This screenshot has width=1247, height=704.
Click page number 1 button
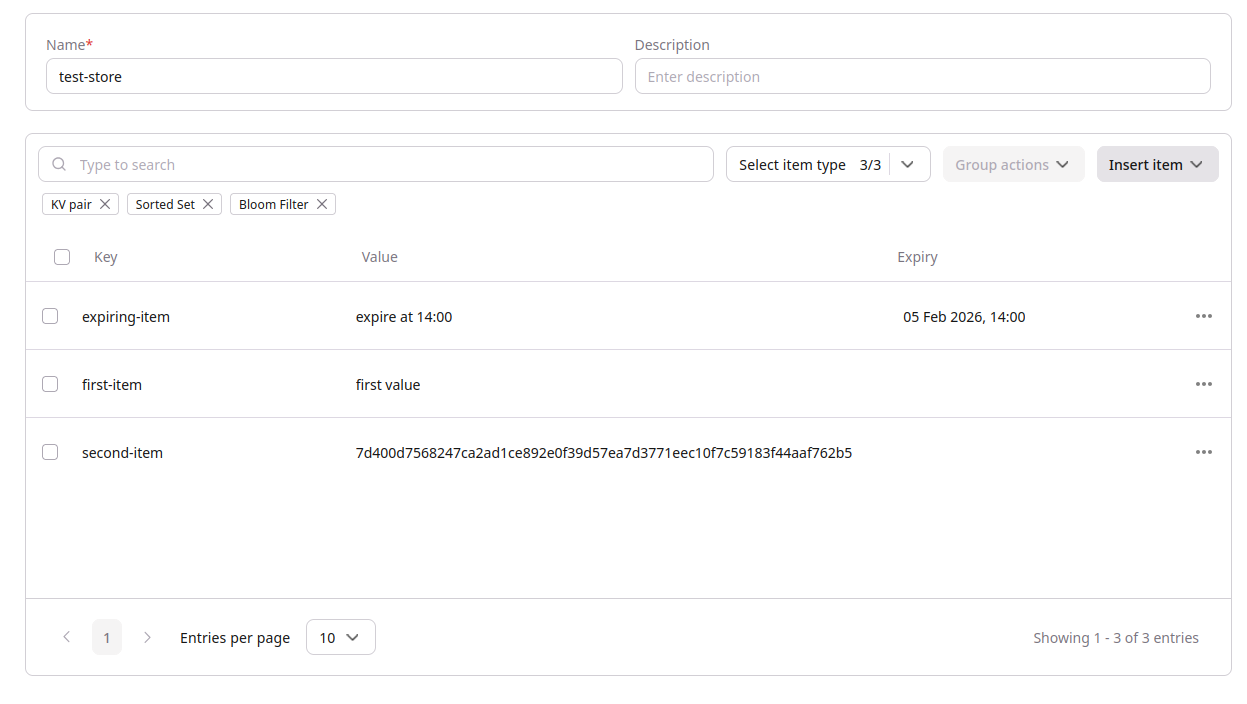(x=107, y=637)
